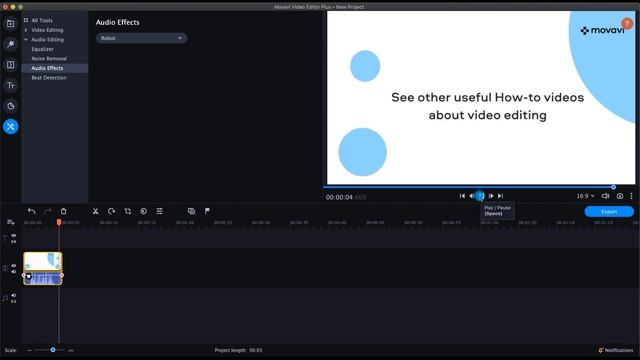Click the overlay picture-in-picture toolbar icon
The height and width of the screenshot is (360, 640).
click(191, 211)
